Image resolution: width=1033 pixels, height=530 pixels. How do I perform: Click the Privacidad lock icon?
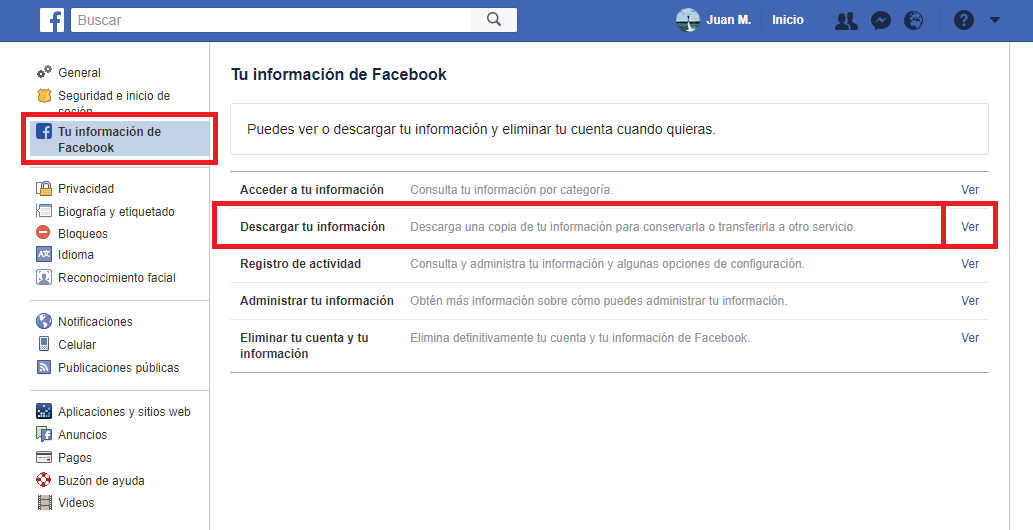pos(44,189)
